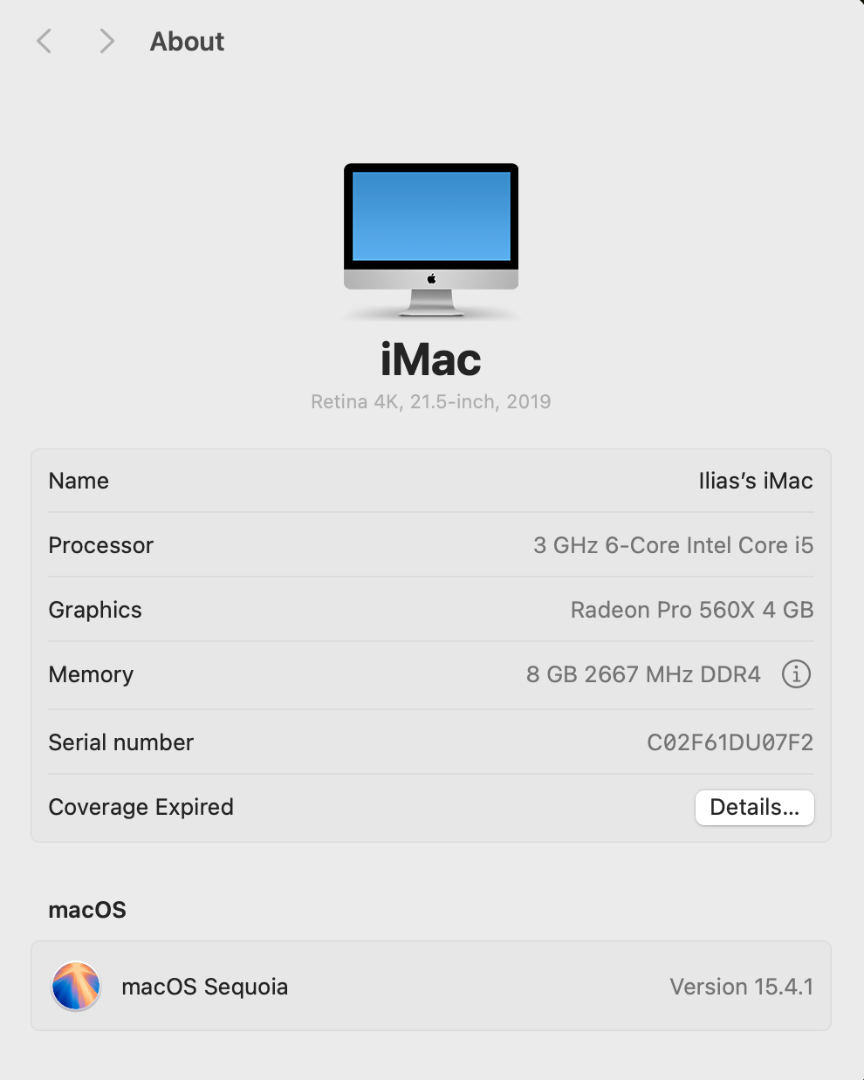Click the 8 GB 2667 MHz DDR4 text
Viewport: 864px width, 1080px height.
point(644,674)
